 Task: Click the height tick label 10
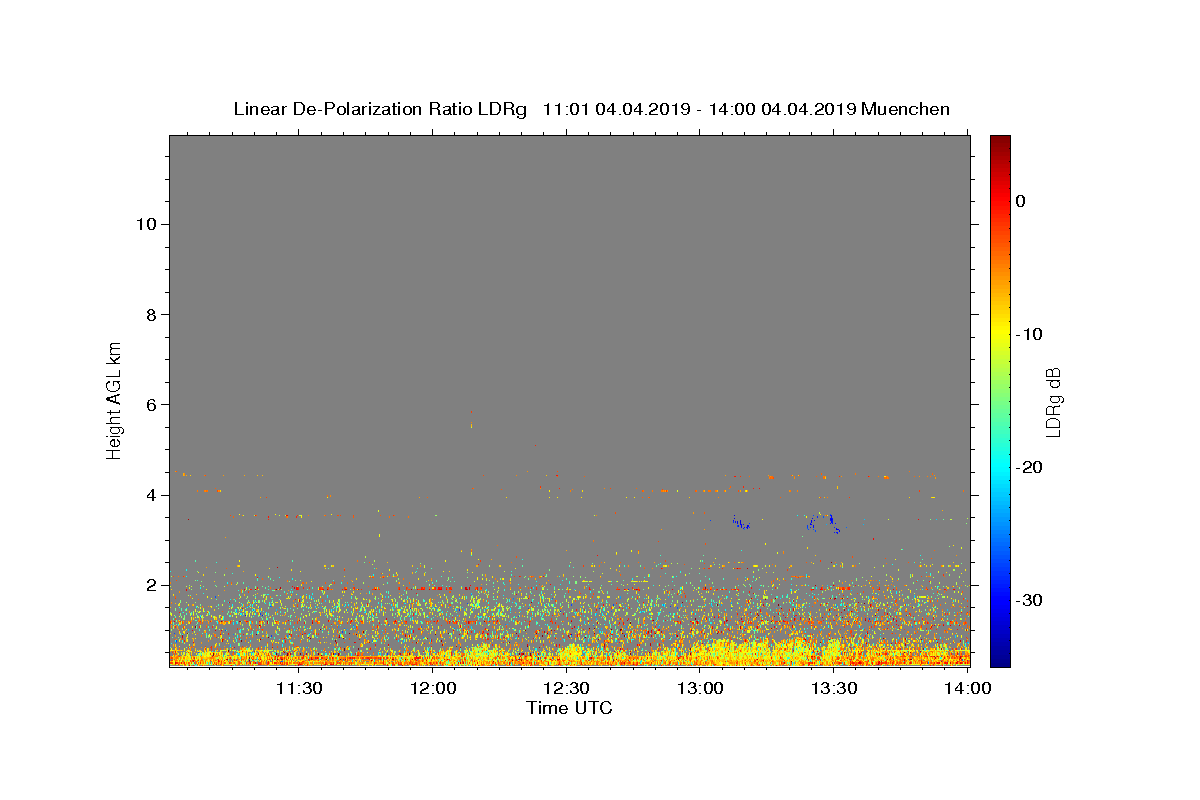click(x=146, y=224)
